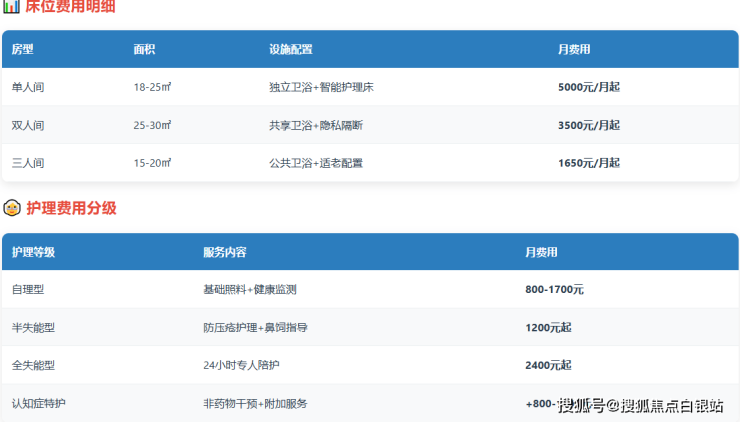Screen dimensions: 740x422
Task: Select the 认知症特护 care level cell
Action: coord(39,403)
